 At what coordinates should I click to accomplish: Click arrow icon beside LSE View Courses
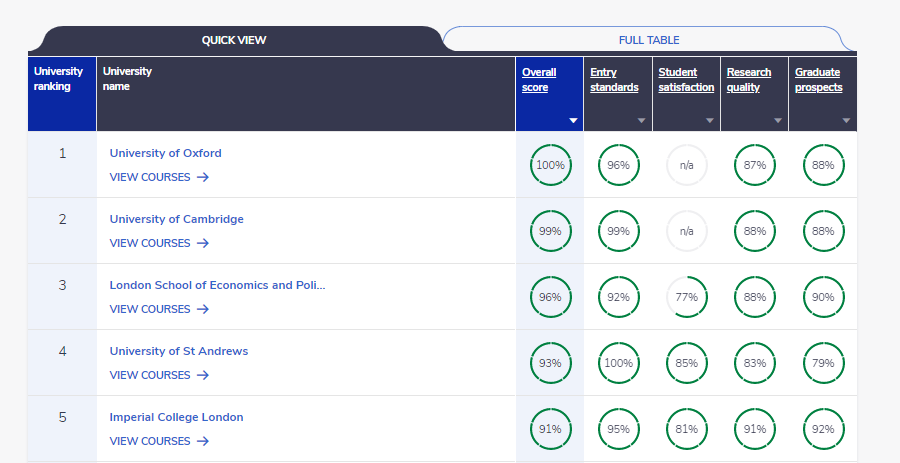(203, 309)
